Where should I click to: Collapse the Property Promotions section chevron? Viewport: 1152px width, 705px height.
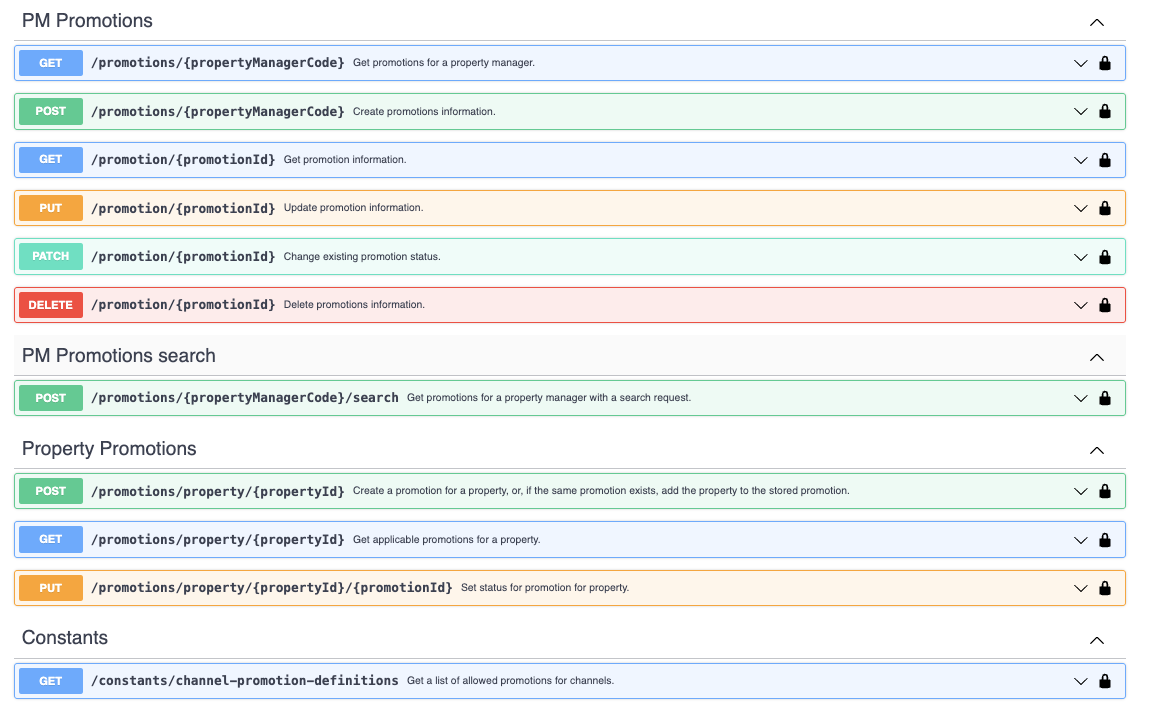point(1096,450)
